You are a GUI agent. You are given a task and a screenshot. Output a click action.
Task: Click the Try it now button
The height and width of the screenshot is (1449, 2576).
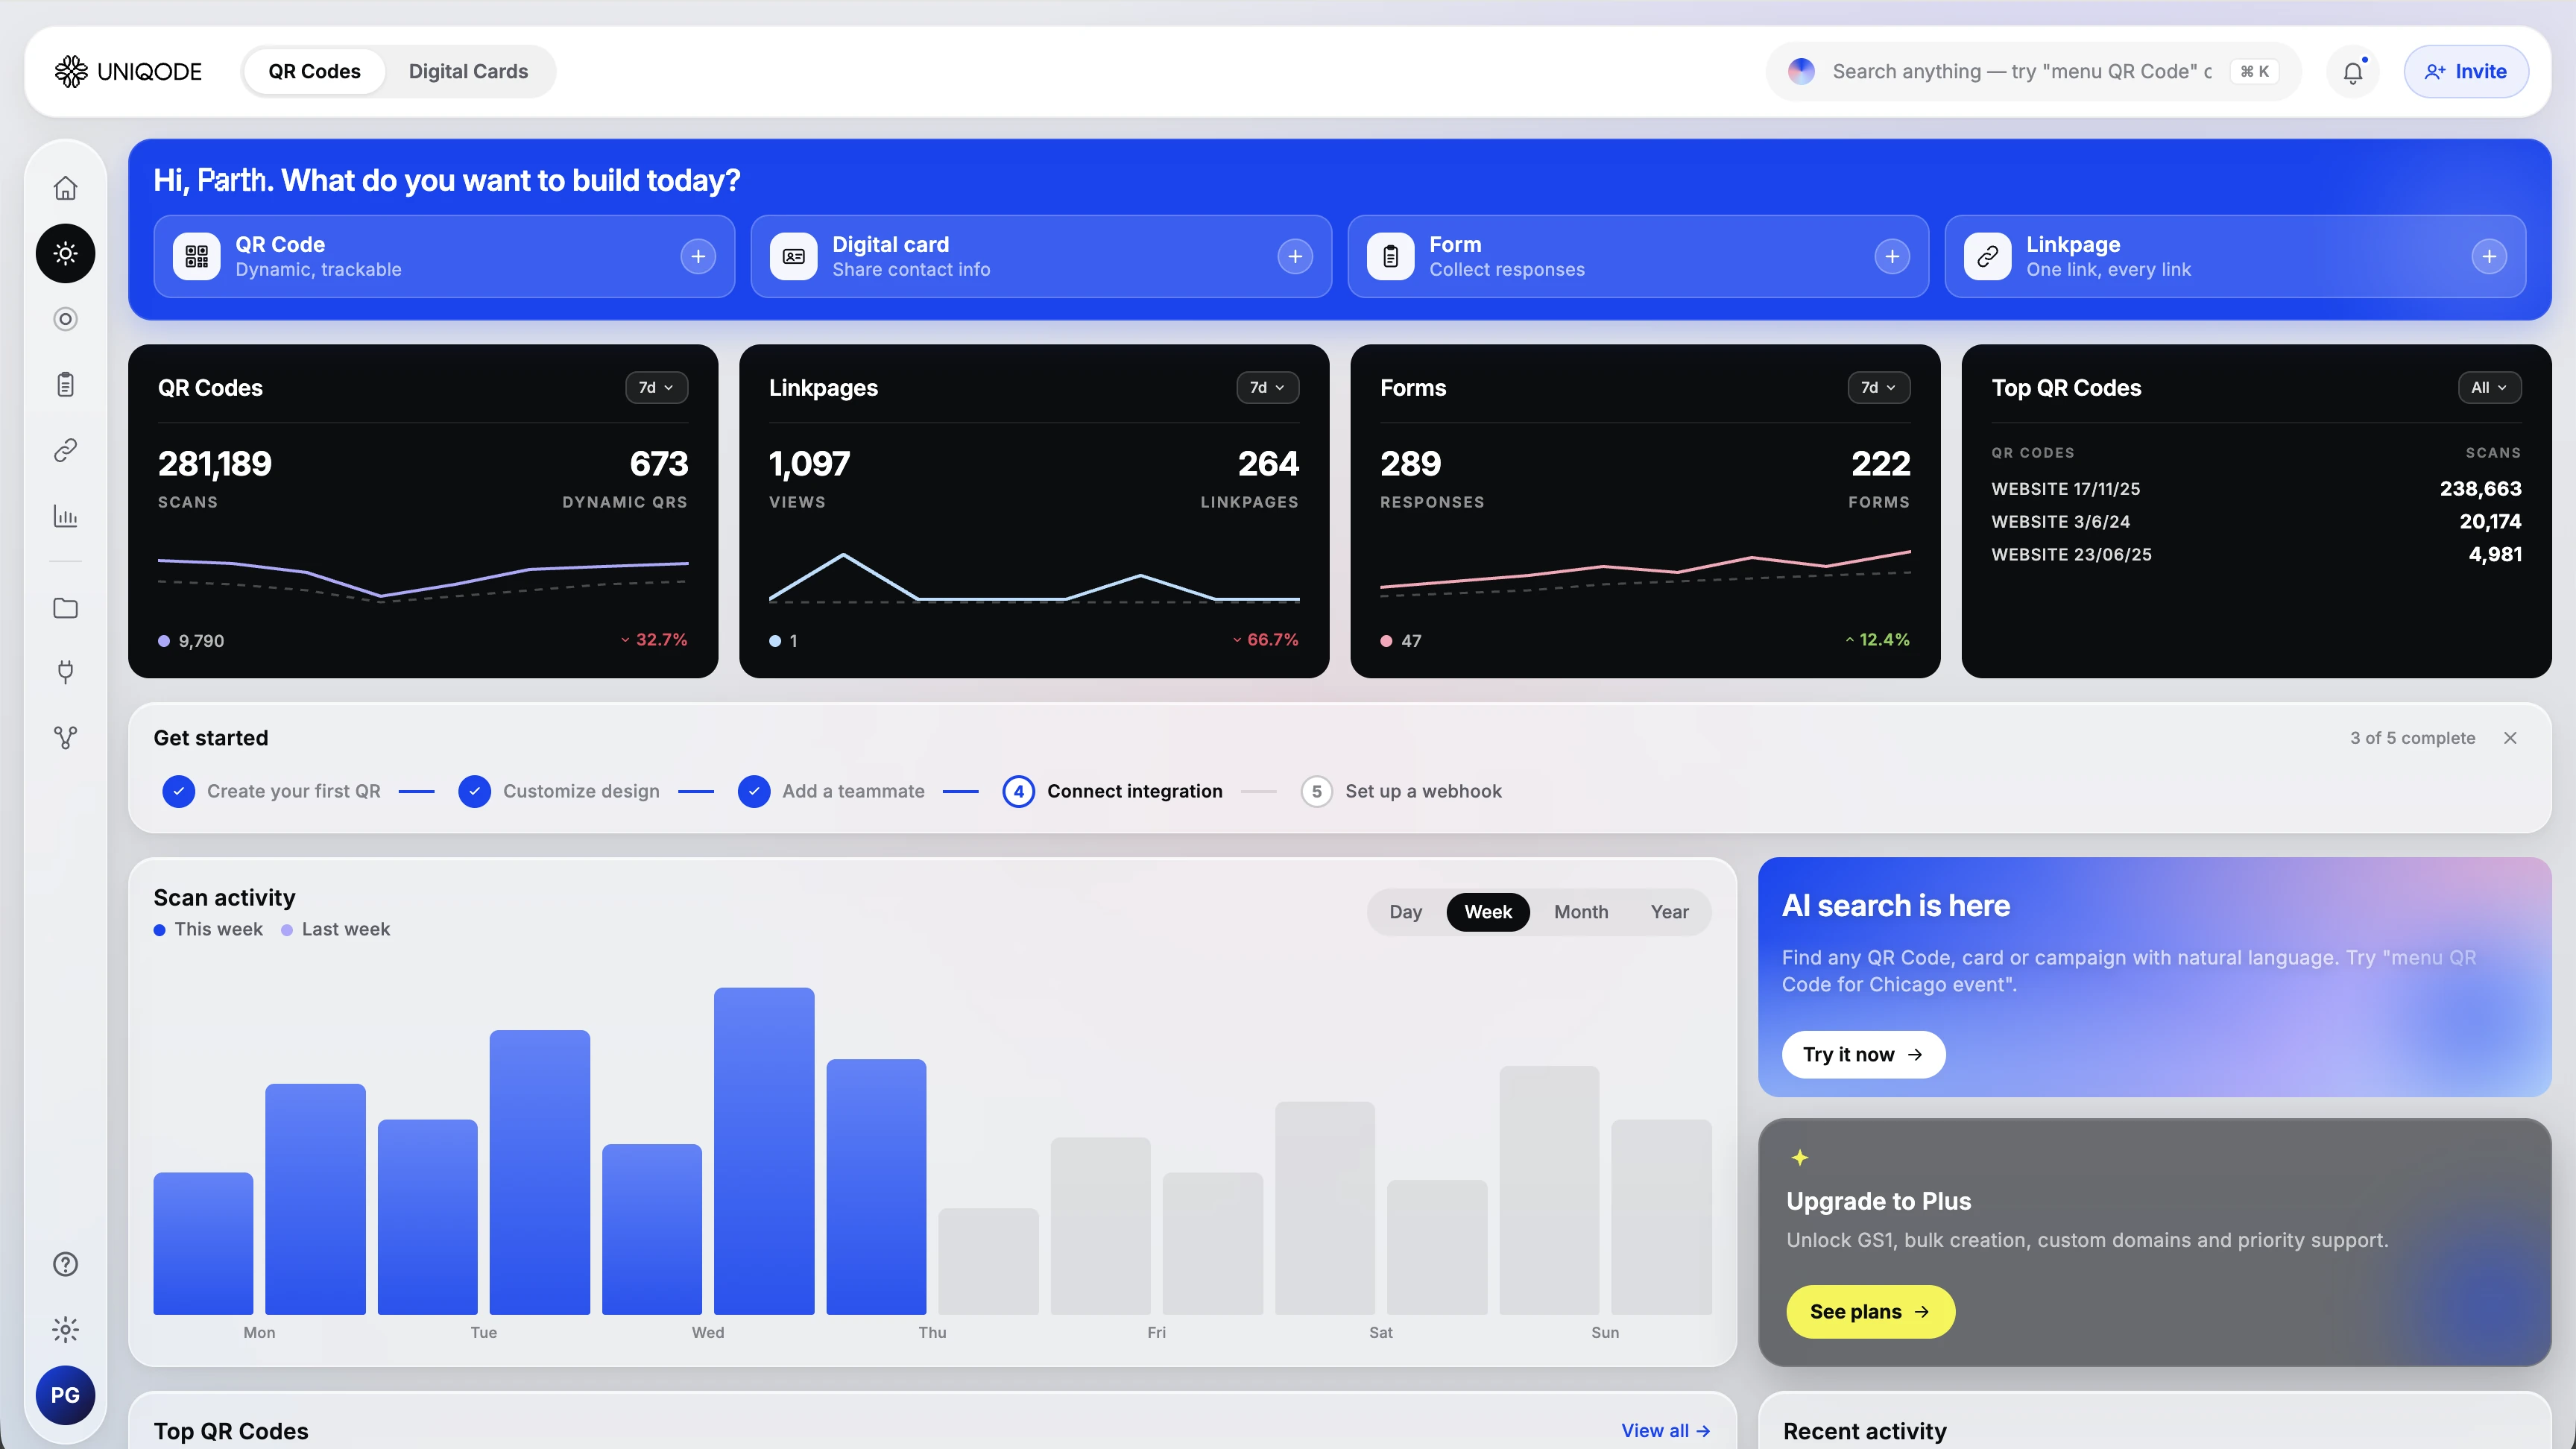click(1863, 1054)
